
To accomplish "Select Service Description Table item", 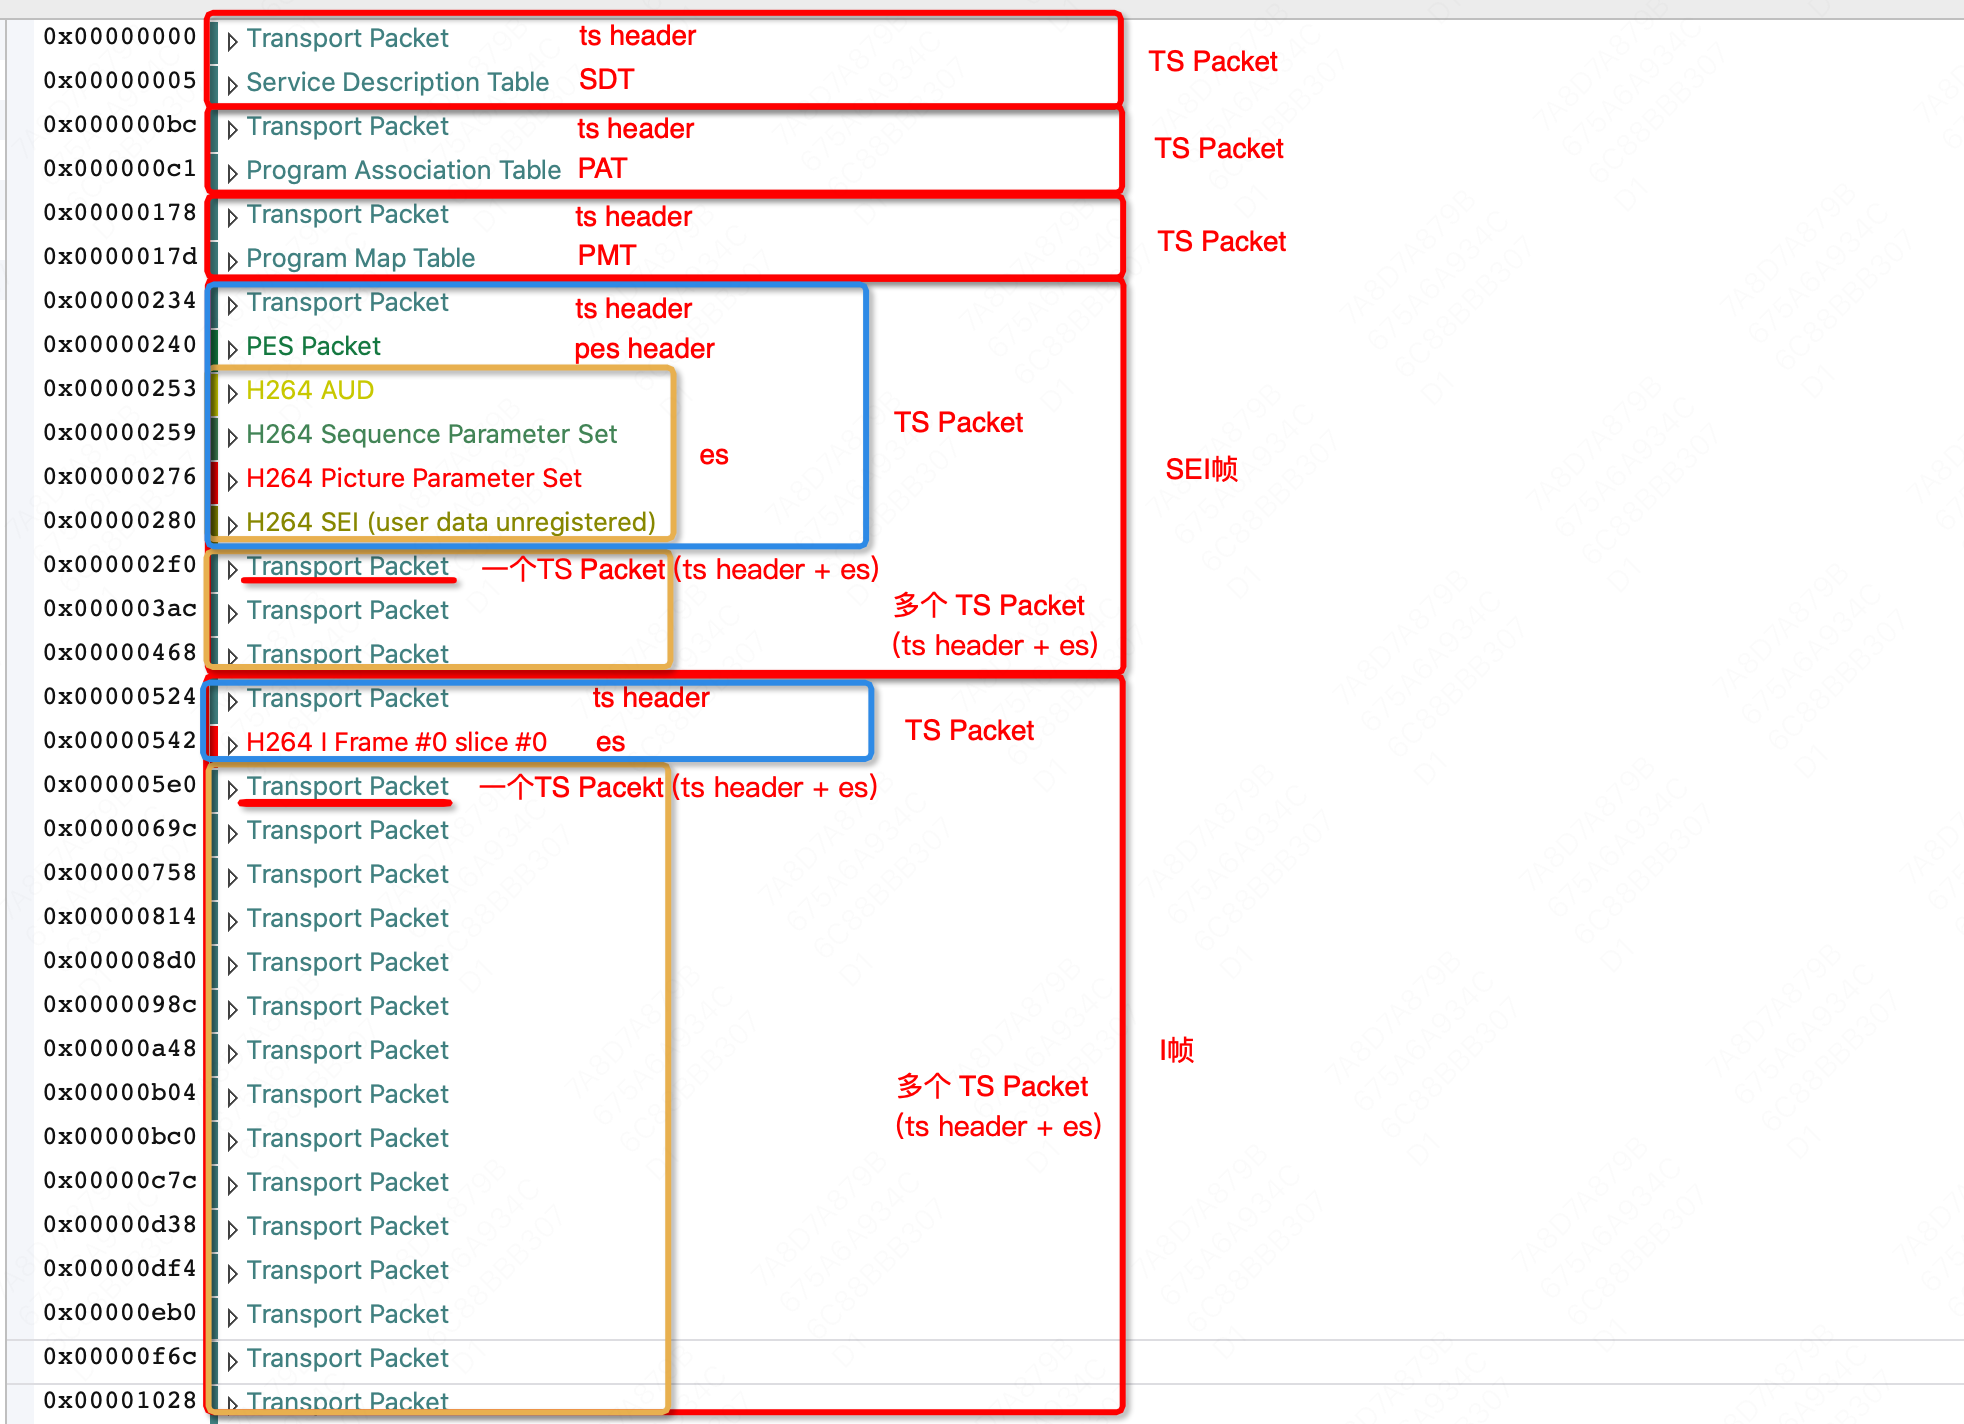I will [397, 82].
